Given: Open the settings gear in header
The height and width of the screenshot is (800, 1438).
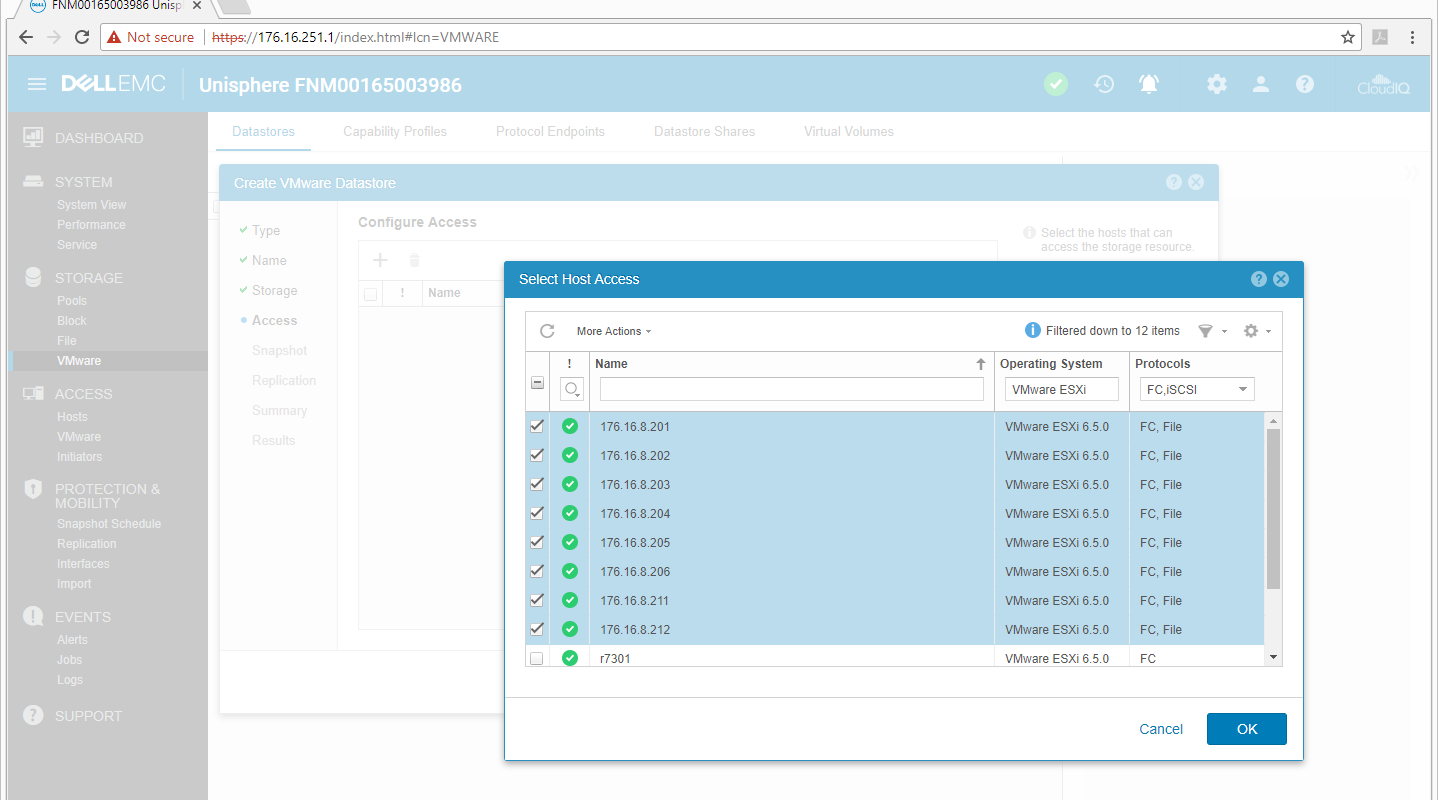Looking at the screenshot, I should click(x=1216, y=84).
